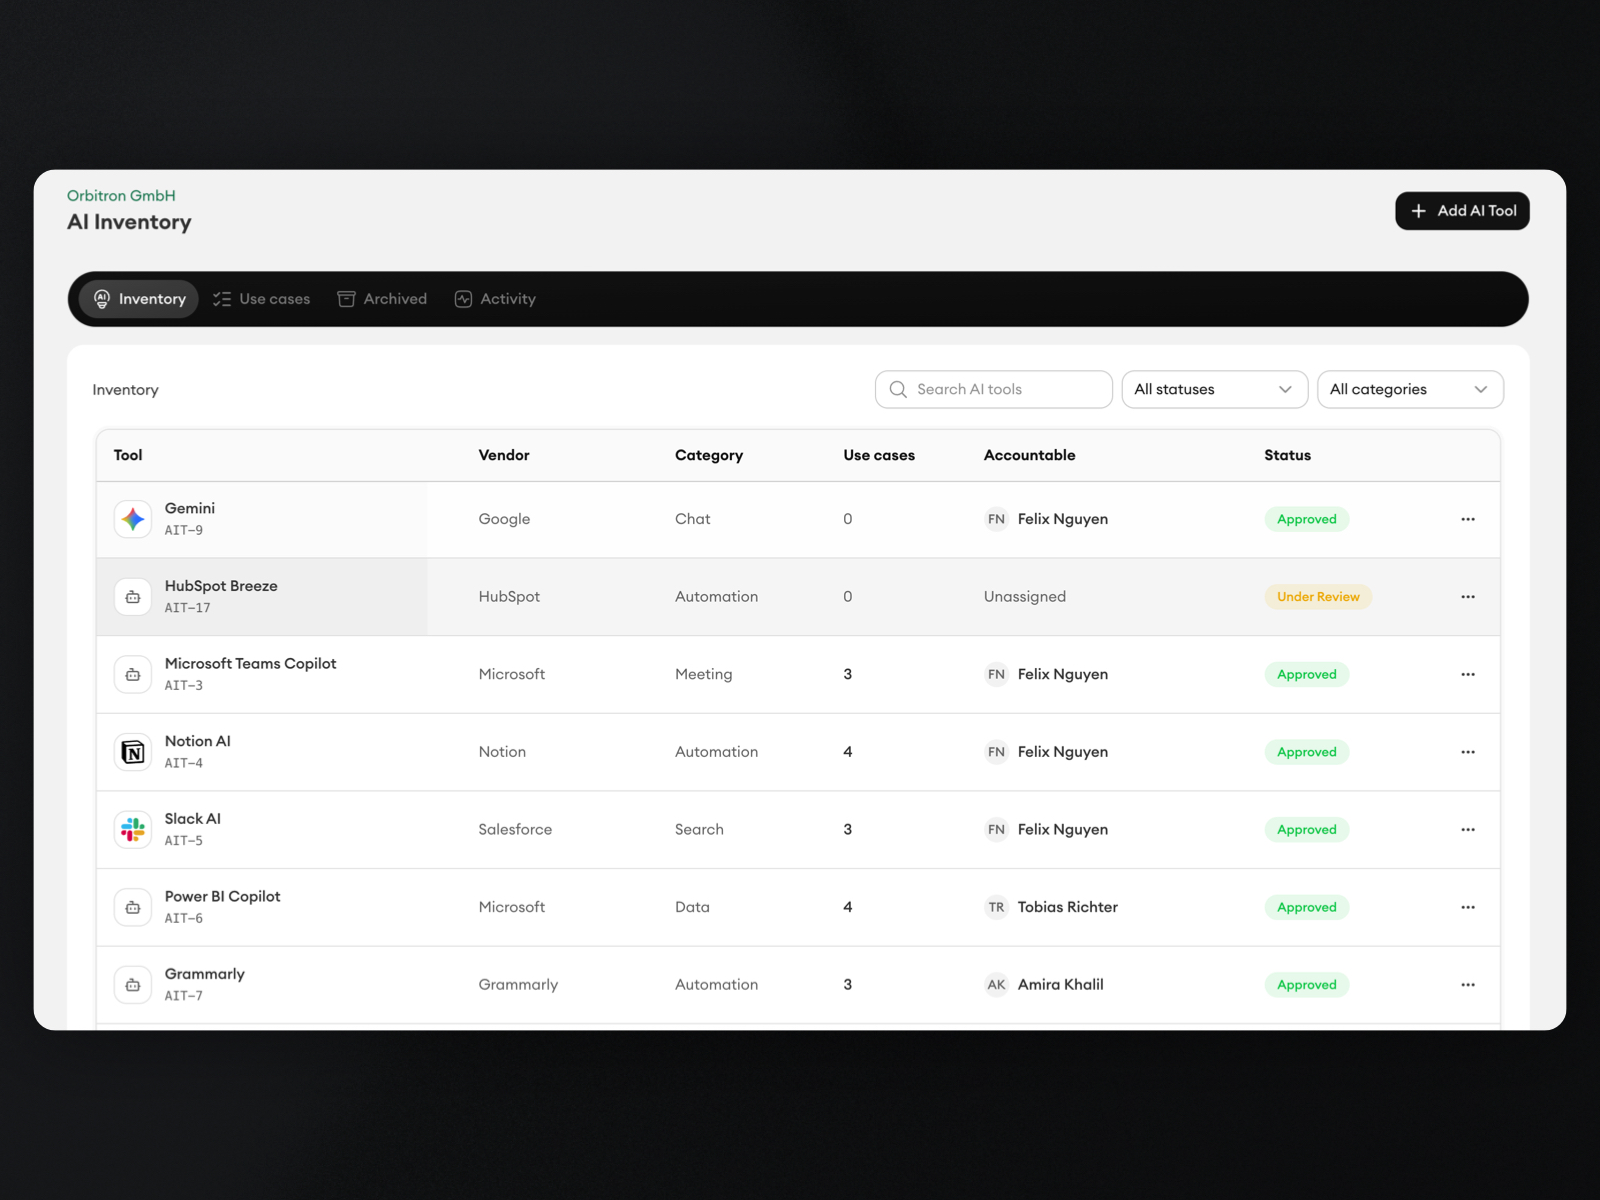Viewport: 1600px width, 1200px height.
Task: Click the Under Review badge for HubSpot Breeze
Action: click(x=1318, y=597)
